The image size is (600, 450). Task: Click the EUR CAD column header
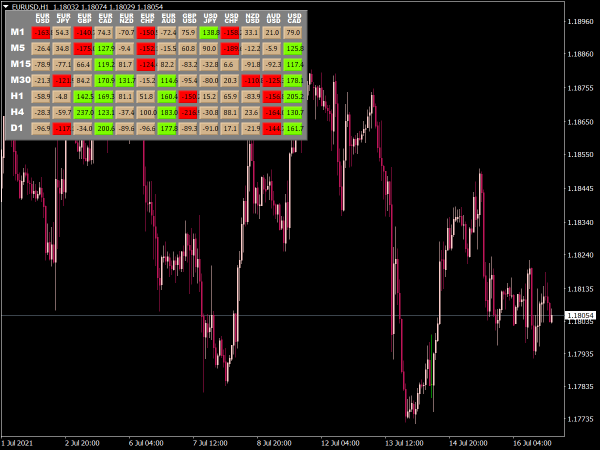(106, 18)
